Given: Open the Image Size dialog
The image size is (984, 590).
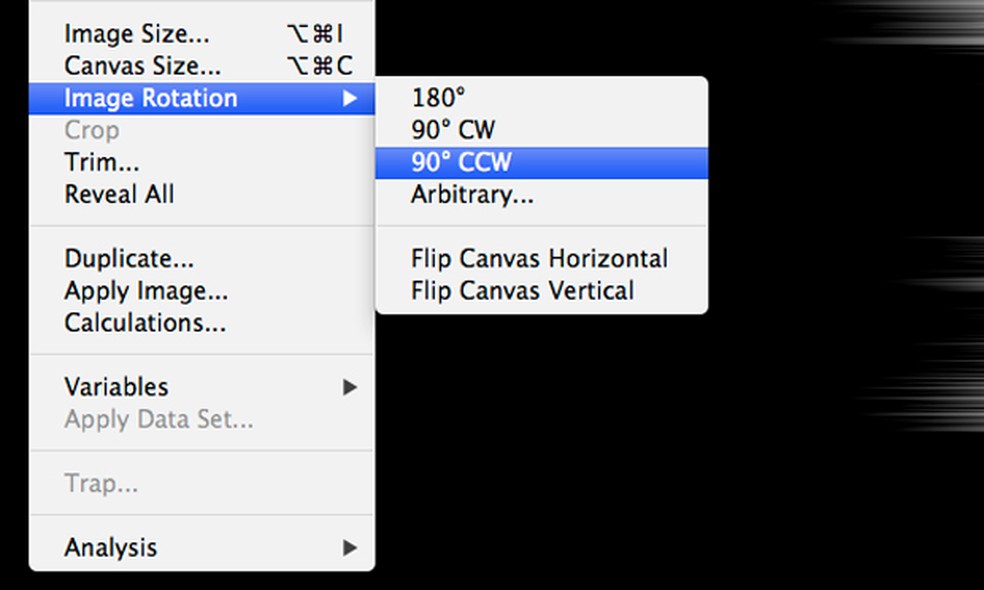Looking at the screenshot, I should (x=137, y=33).
